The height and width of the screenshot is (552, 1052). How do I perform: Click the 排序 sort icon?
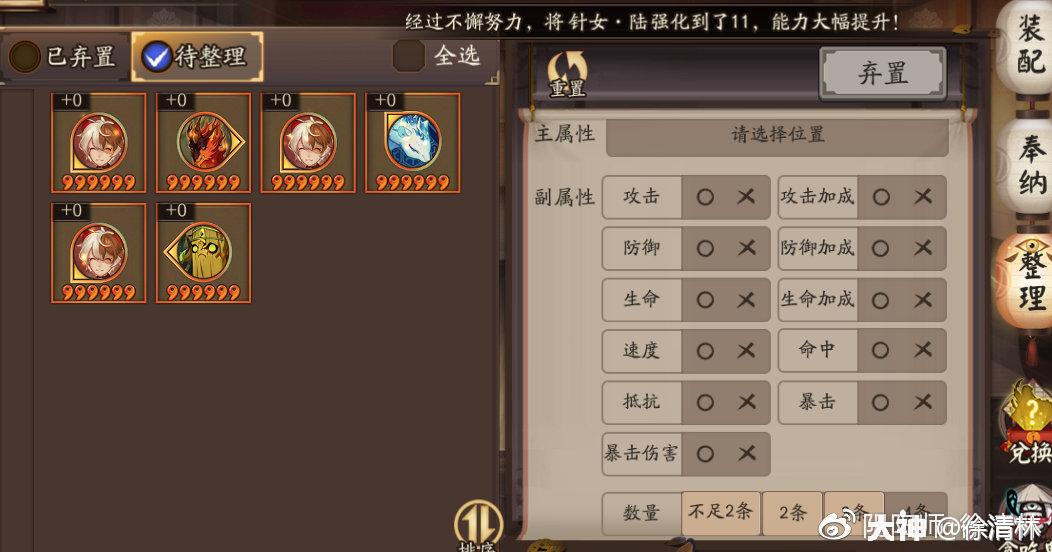[478, 527]
